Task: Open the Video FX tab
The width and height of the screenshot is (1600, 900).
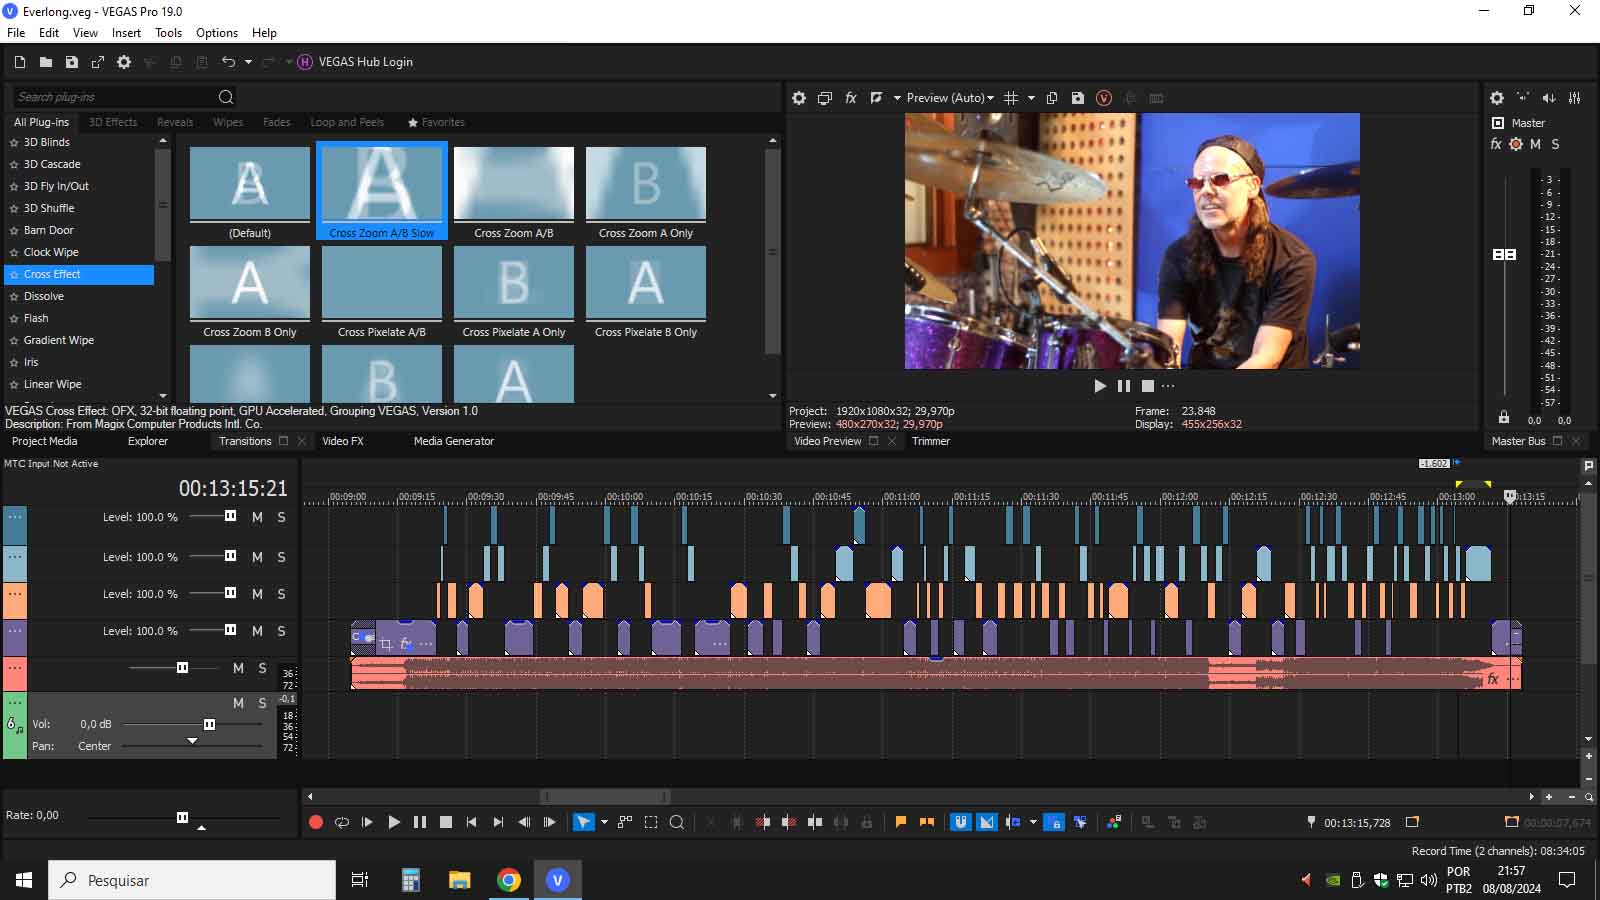Action: pyautogui.click(x=343, y=441)
